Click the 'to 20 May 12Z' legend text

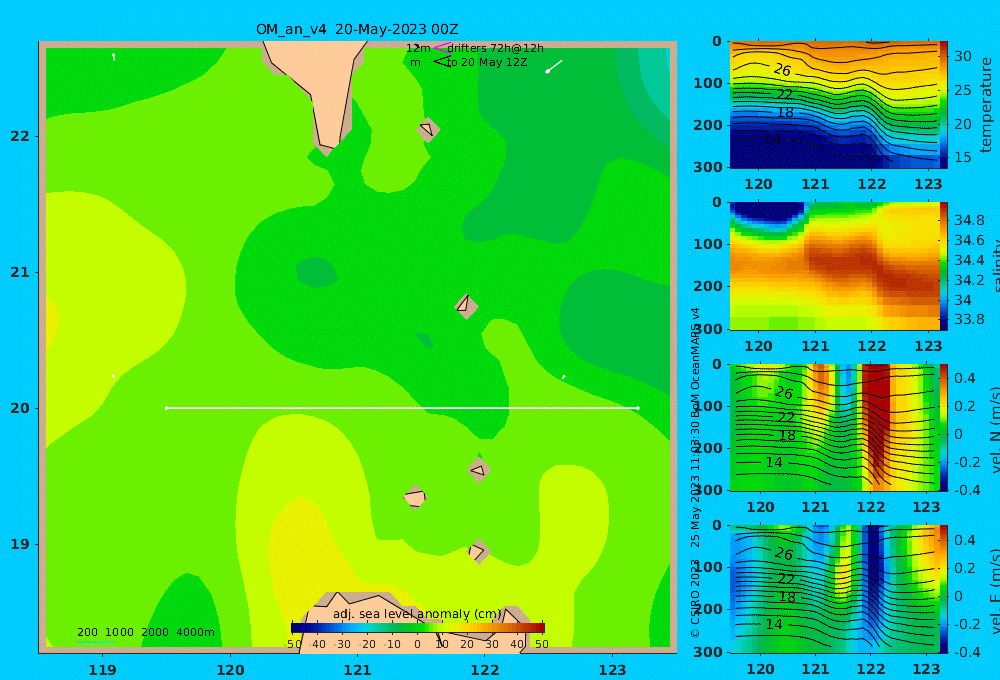click(487, 63)
